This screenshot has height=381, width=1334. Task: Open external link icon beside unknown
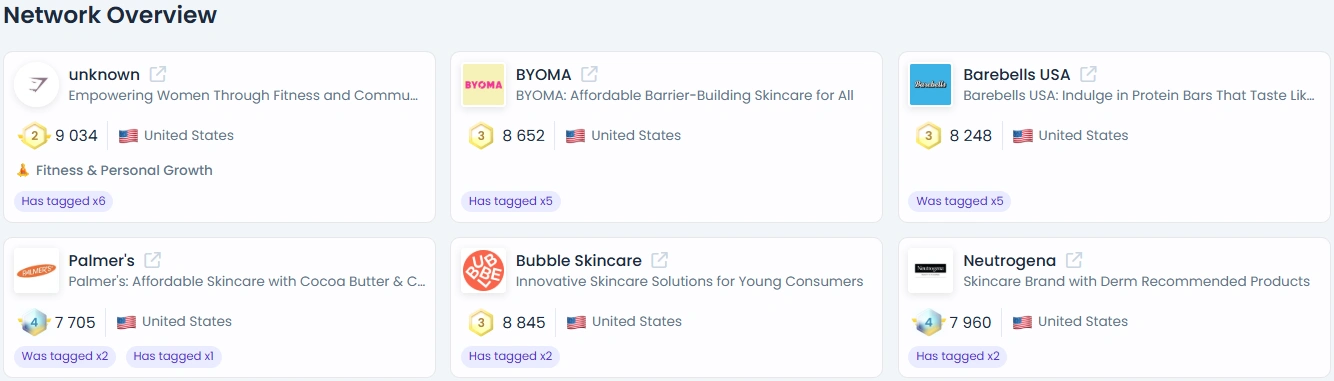tap(158, 74)
